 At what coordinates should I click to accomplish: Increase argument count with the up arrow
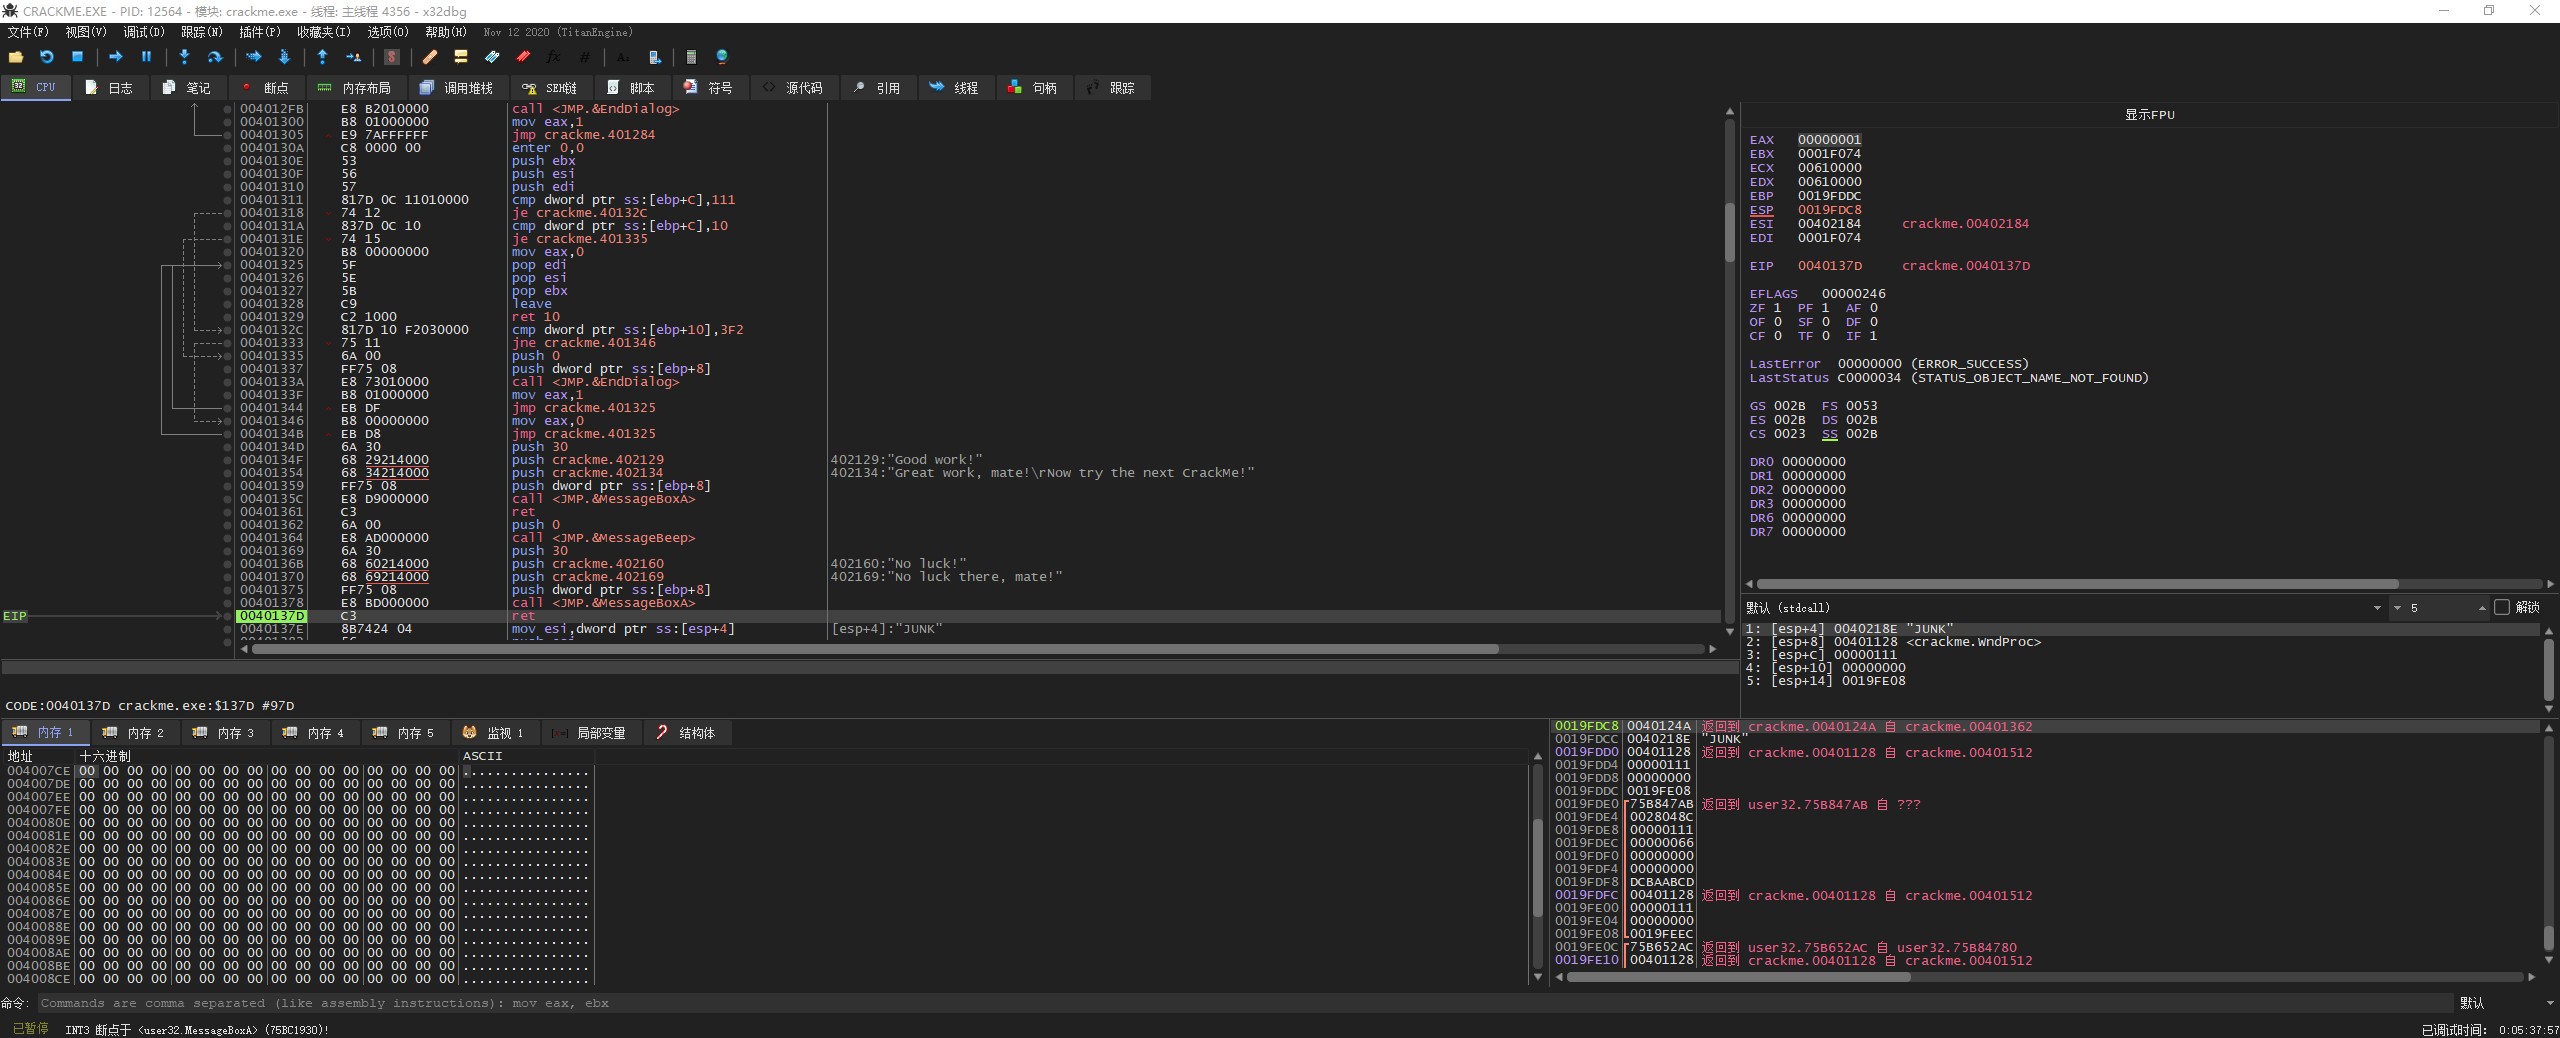click(x=2482, y=605)
